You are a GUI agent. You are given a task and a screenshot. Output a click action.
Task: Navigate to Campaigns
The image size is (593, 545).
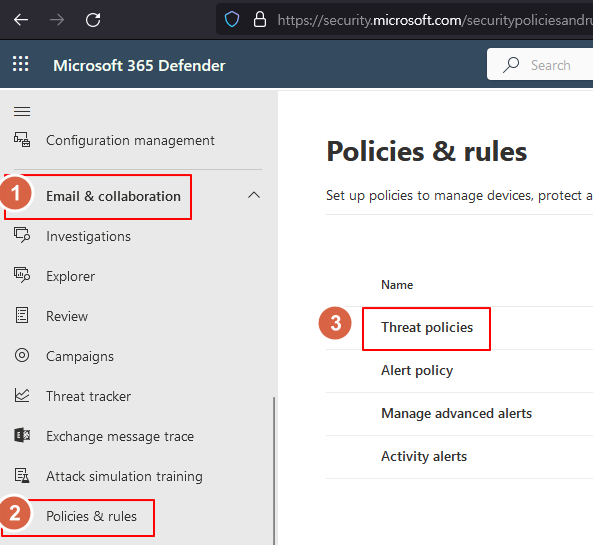80,357
